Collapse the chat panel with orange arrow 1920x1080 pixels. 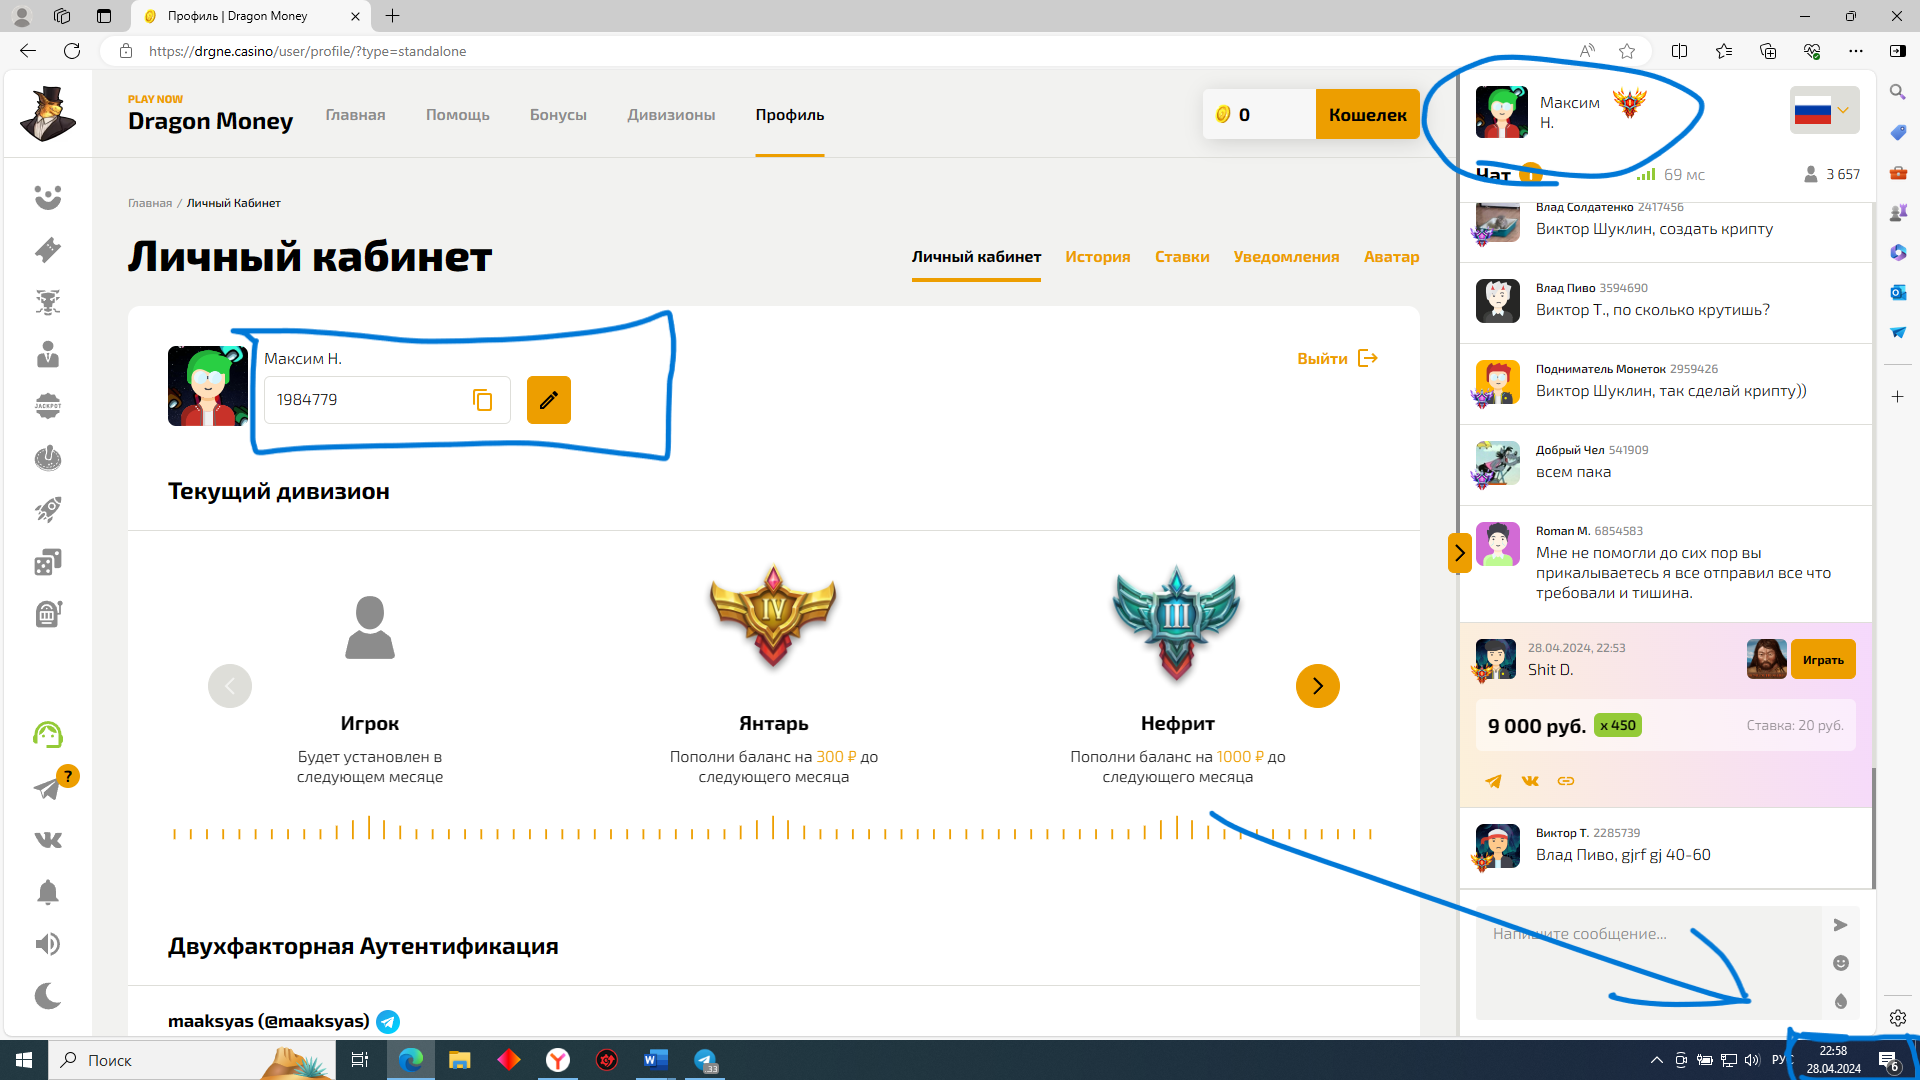(x=1460, y=553)
